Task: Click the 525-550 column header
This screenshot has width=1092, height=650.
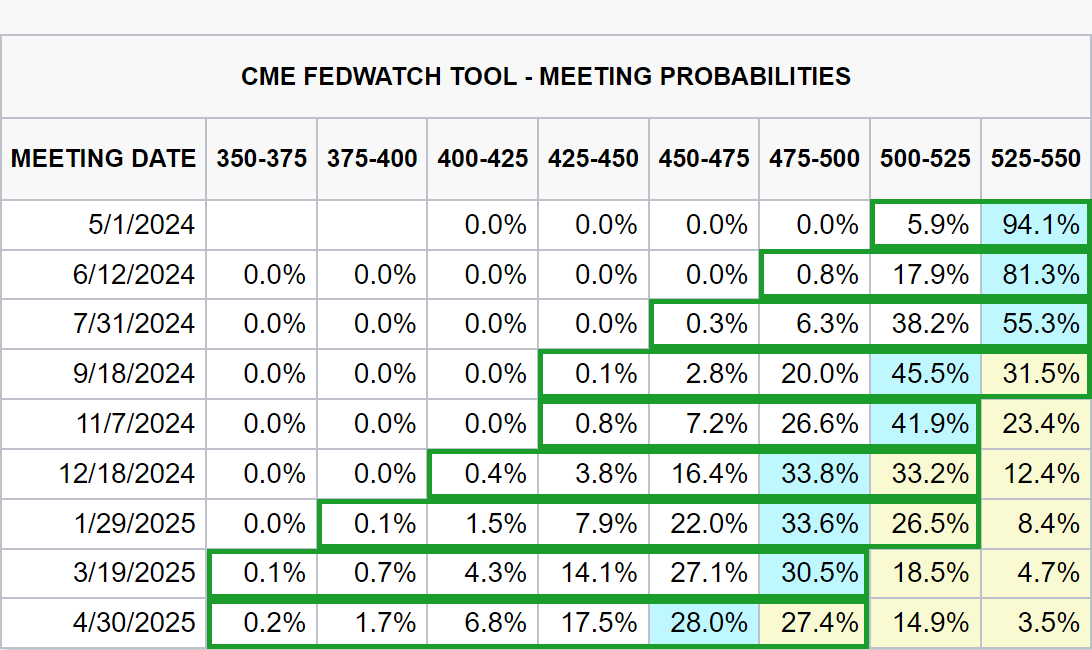Action: click(x=1036, y=159)
